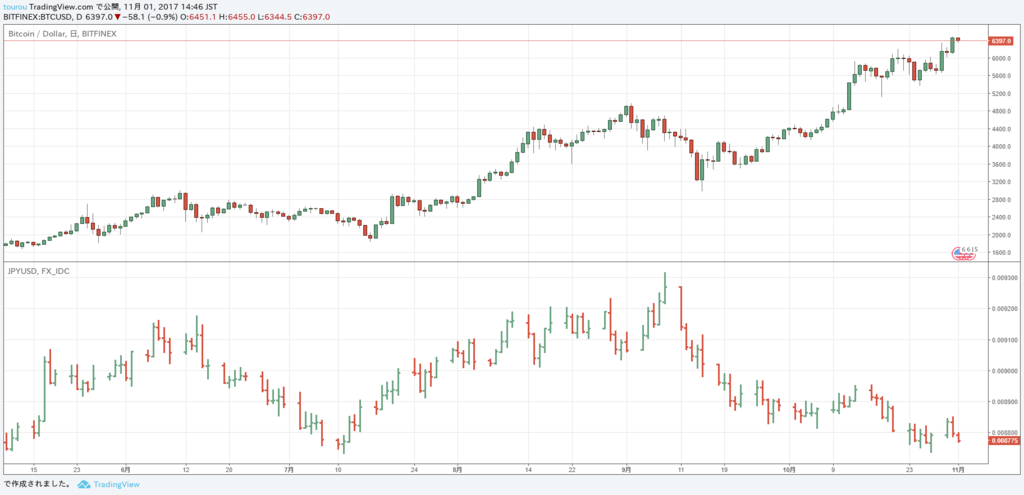Click the '6月' date label on time axis
This screenshot has height=495, width=1024.
coord(125,469)
